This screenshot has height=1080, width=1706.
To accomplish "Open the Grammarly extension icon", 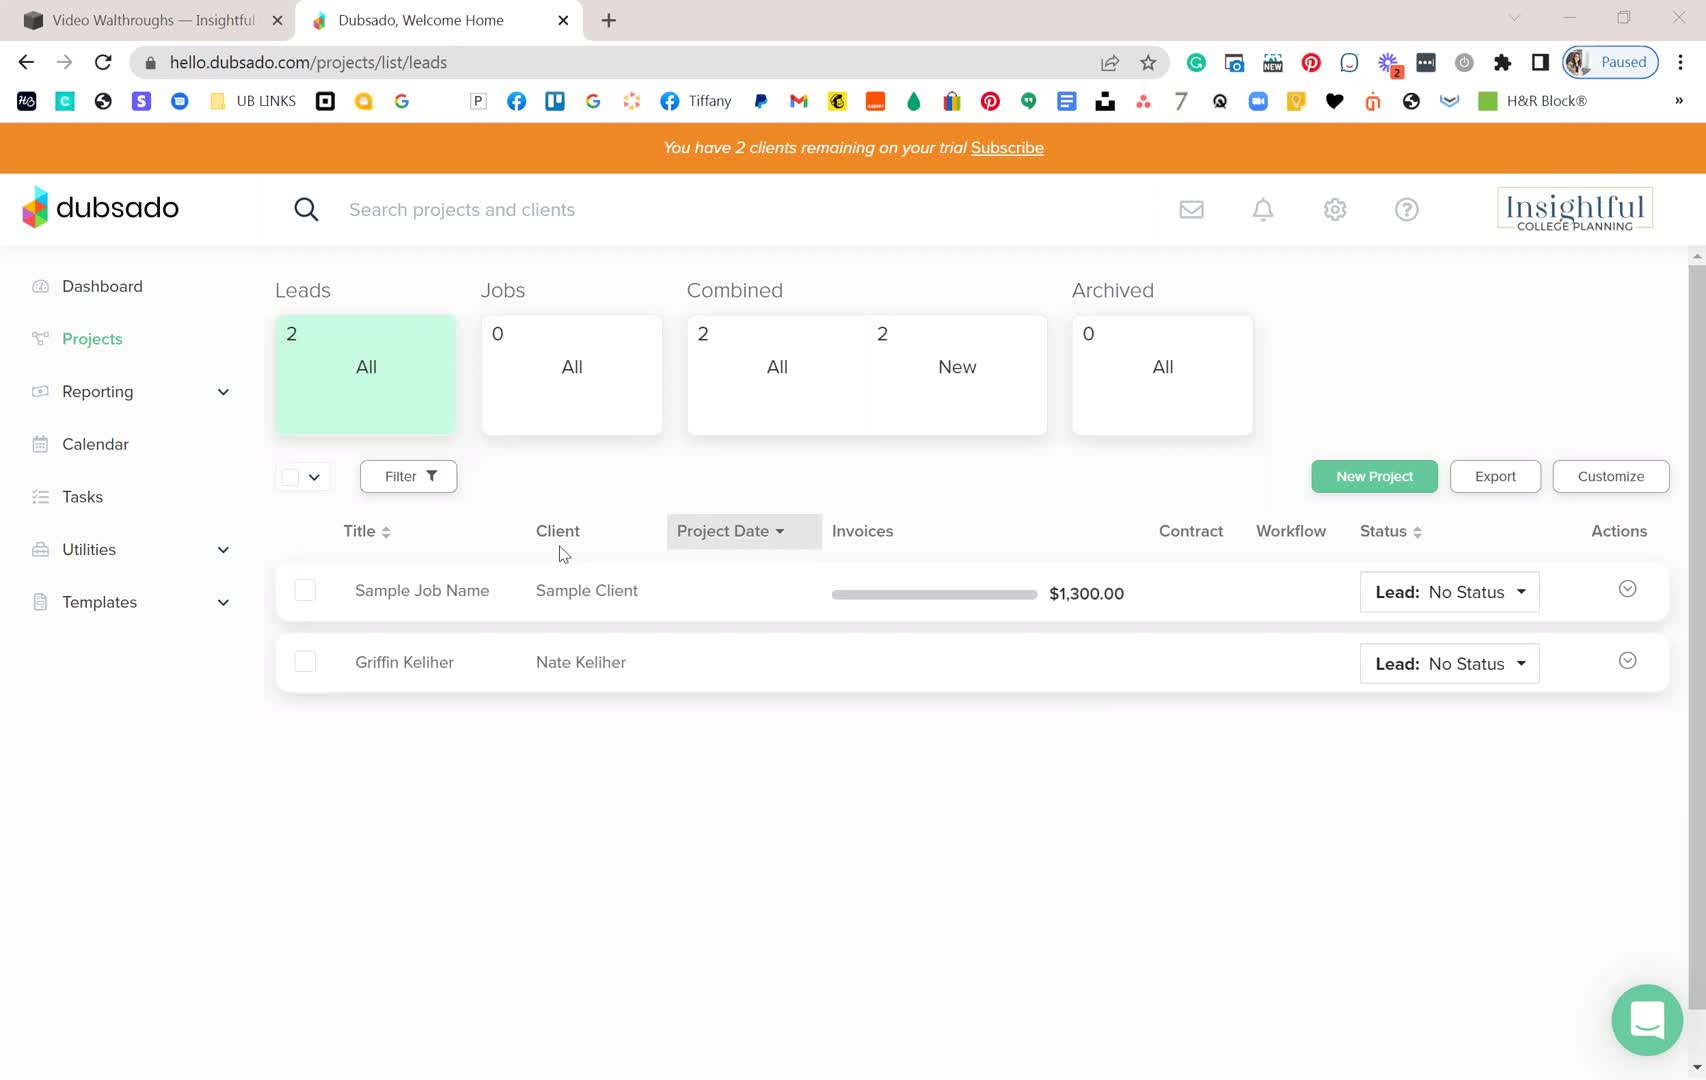I will click(1196, 62).
